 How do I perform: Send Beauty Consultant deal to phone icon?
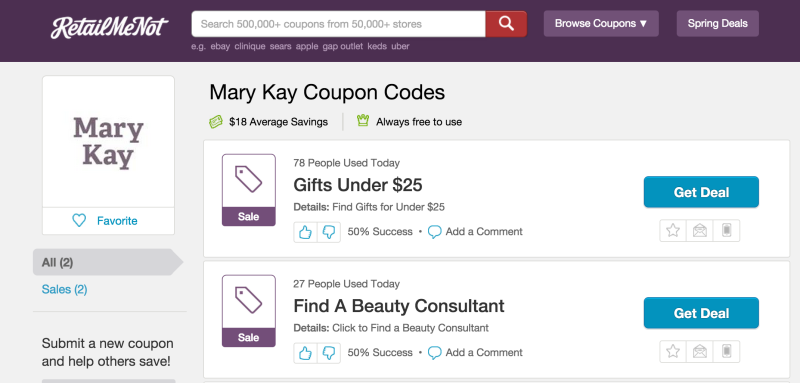click(x=727, y=351)
